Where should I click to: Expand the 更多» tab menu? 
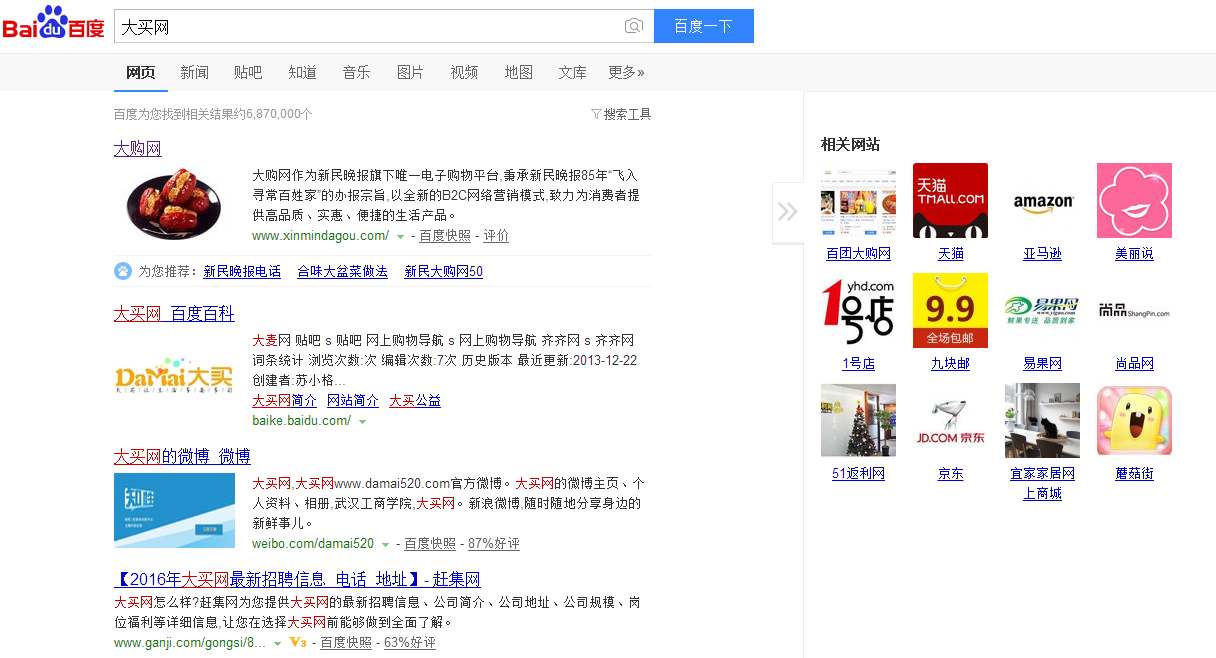click(626, 72)
